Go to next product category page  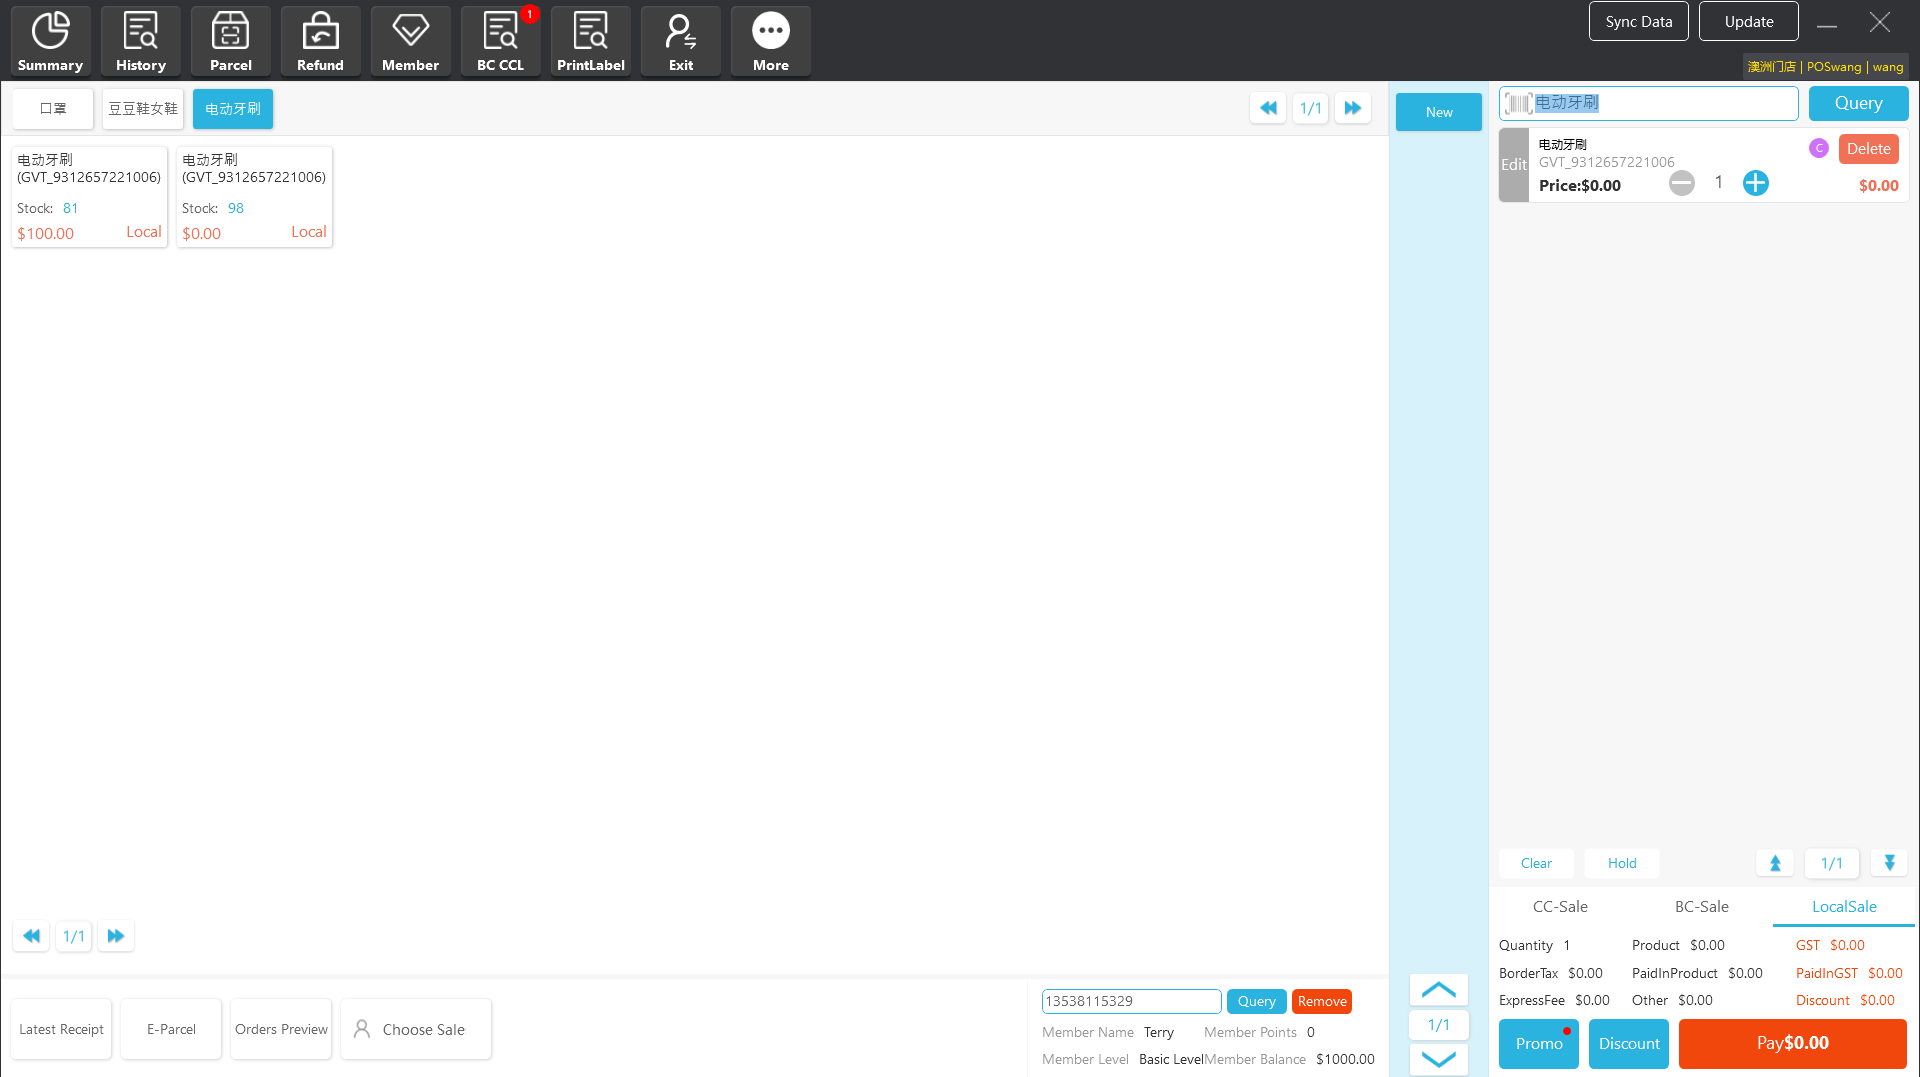(1352, 108)
